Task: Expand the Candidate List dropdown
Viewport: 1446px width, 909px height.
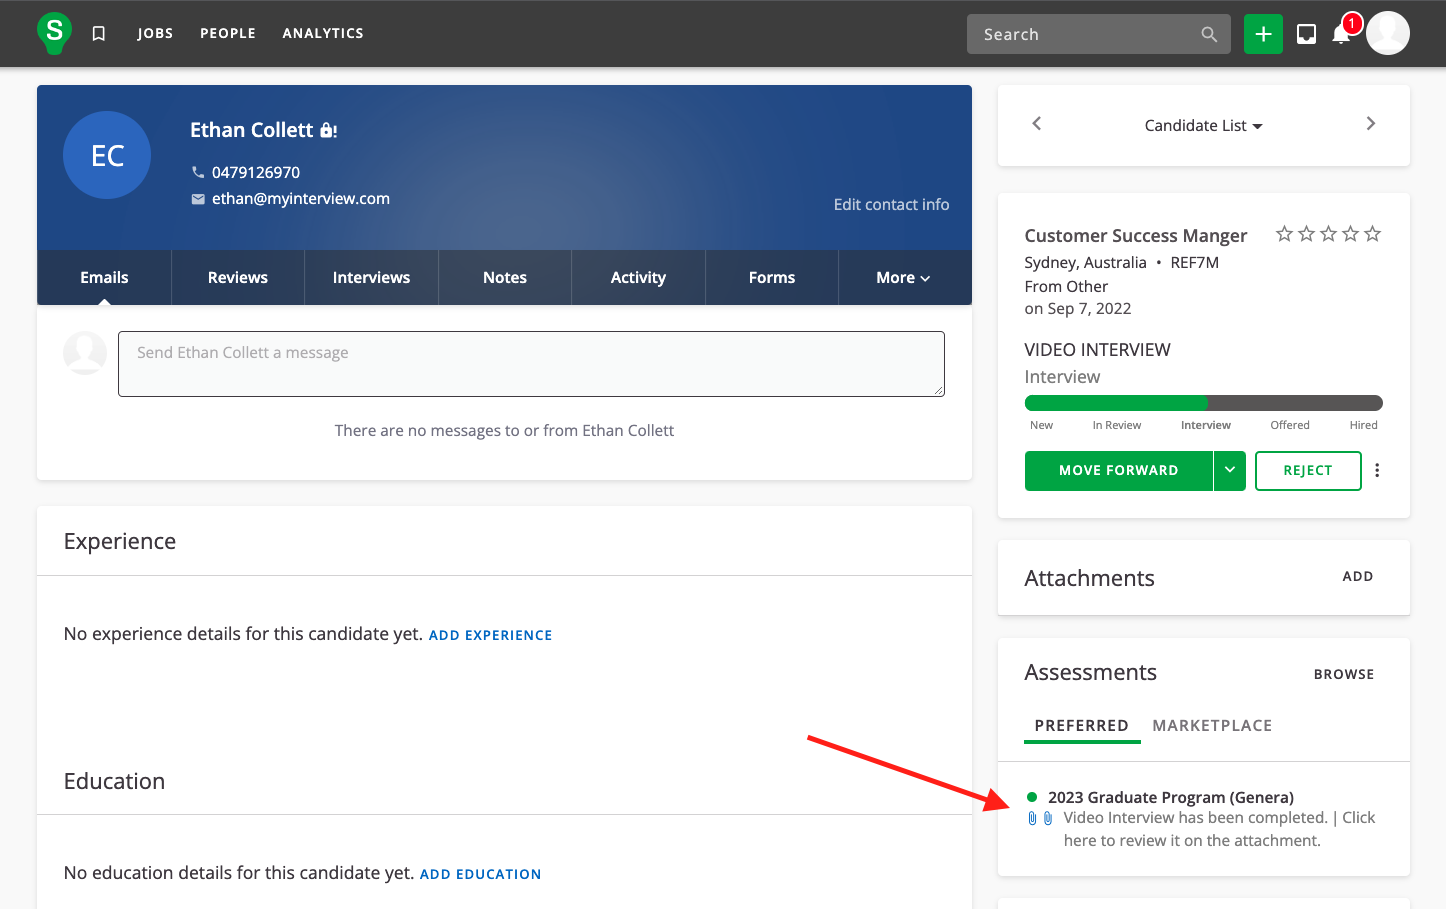Action: click(x=1203, y=126)
